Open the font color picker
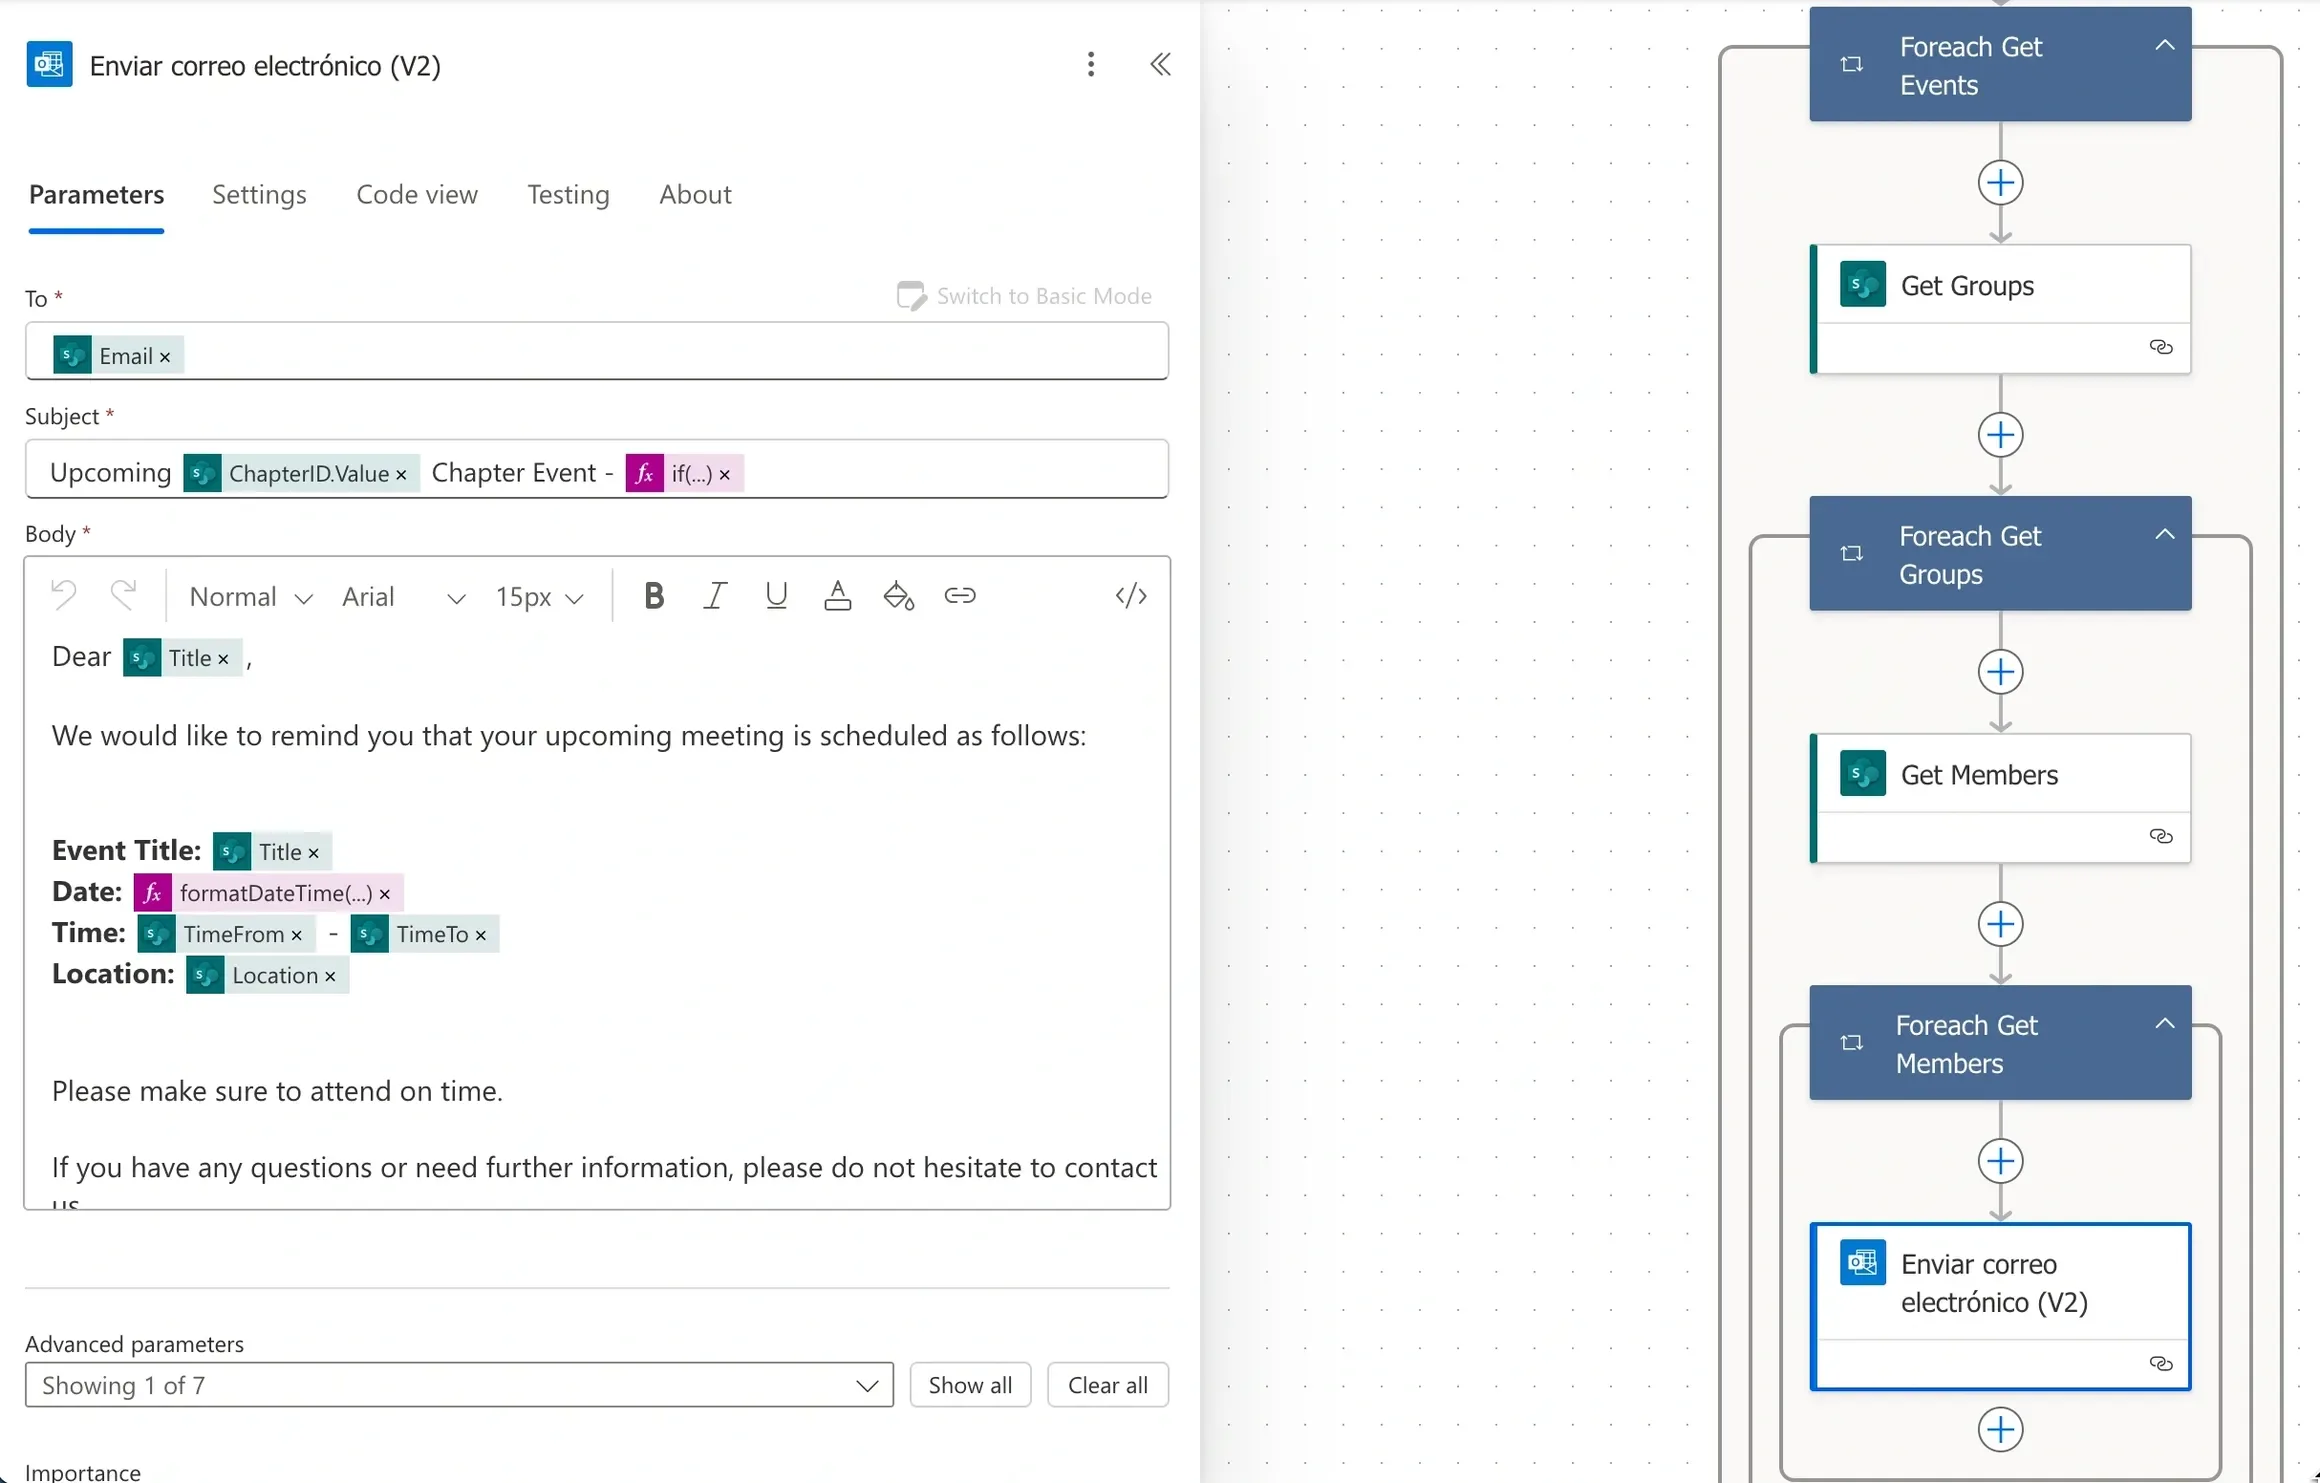2320x1483 pixels. pyautogui.click(x=837, y=596)
